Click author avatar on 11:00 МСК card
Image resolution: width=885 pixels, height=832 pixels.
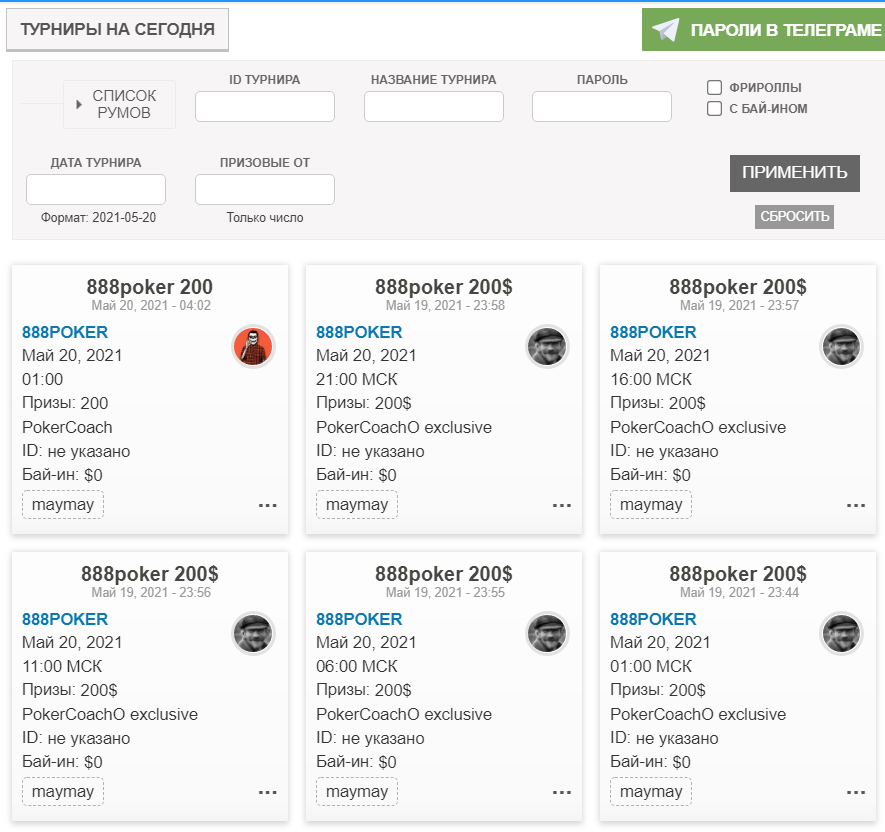[x=253, y=633]
